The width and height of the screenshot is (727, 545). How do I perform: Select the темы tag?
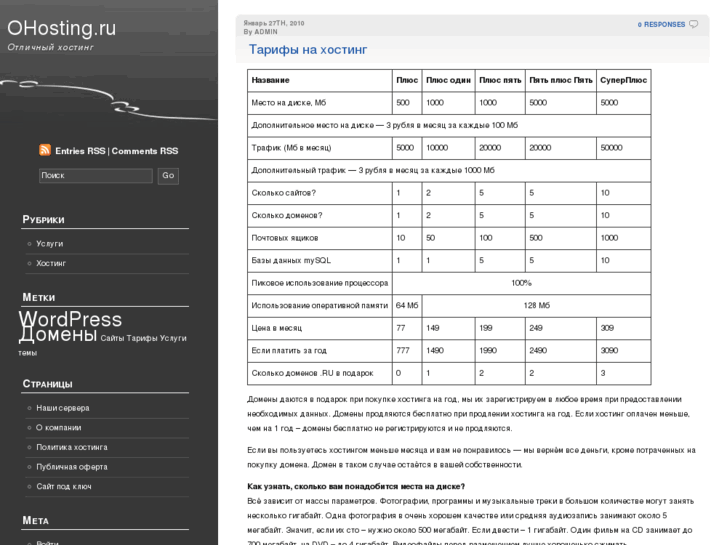(27, 353)
